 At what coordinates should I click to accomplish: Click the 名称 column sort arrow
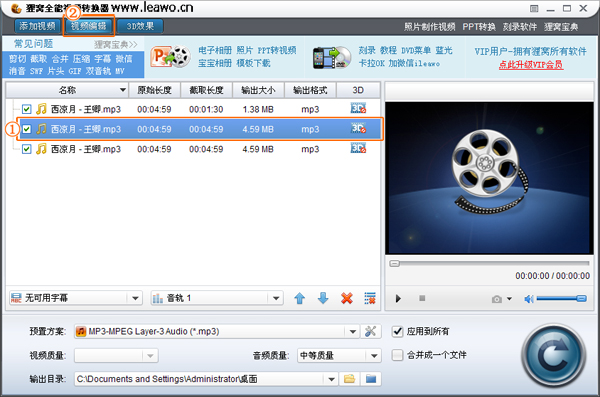pos(122,90)
